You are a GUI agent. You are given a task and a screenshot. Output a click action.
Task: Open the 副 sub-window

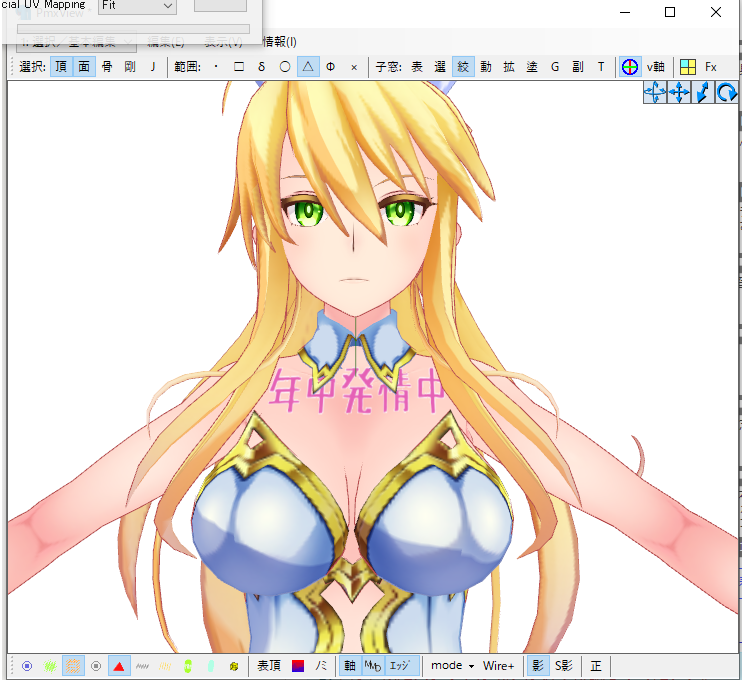578,67
